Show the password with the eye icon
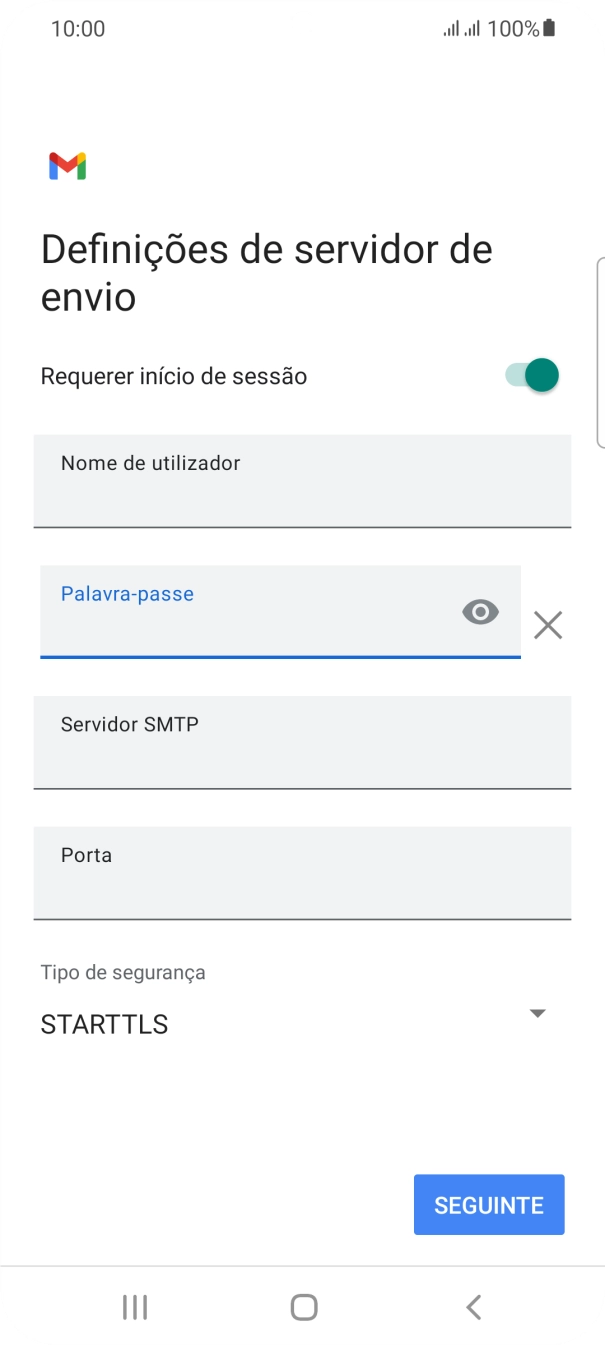The height and width of the screenshot is (1346, 605). [479, 611]
